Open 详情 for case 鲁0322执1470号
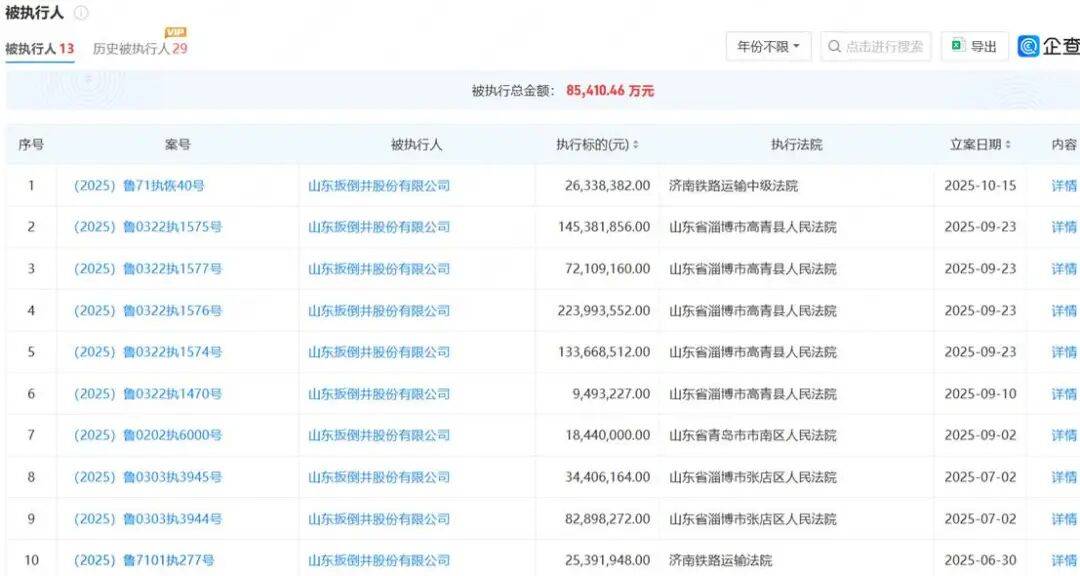 point(1064,394)
